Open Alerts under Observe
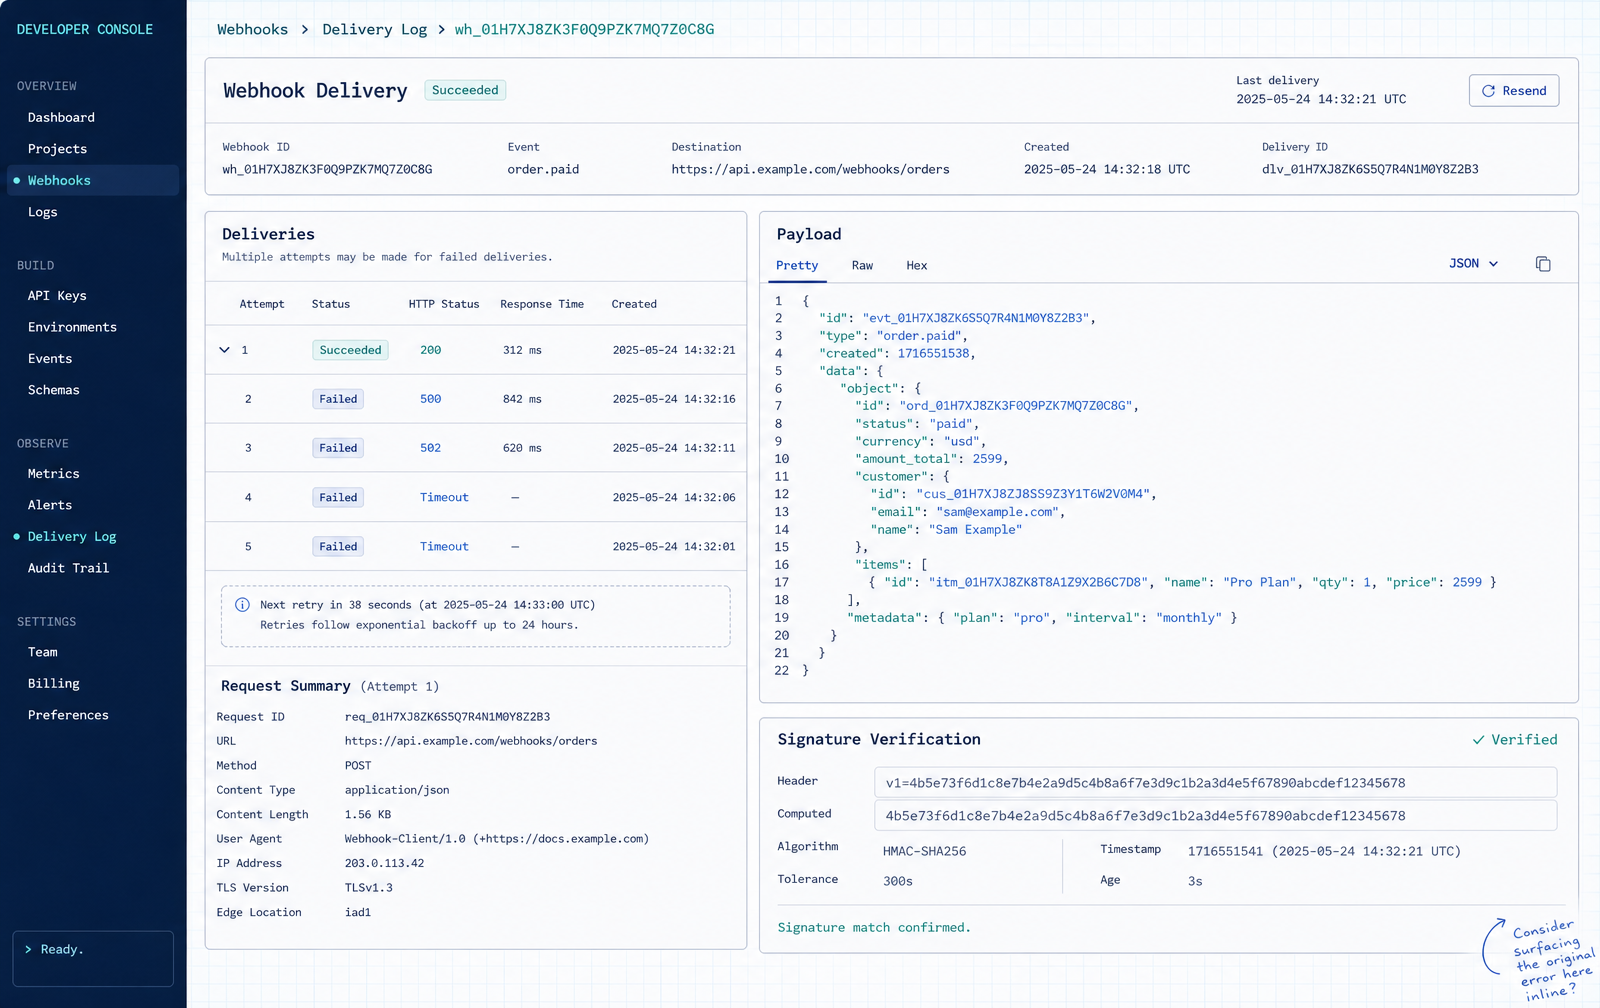 50,505
